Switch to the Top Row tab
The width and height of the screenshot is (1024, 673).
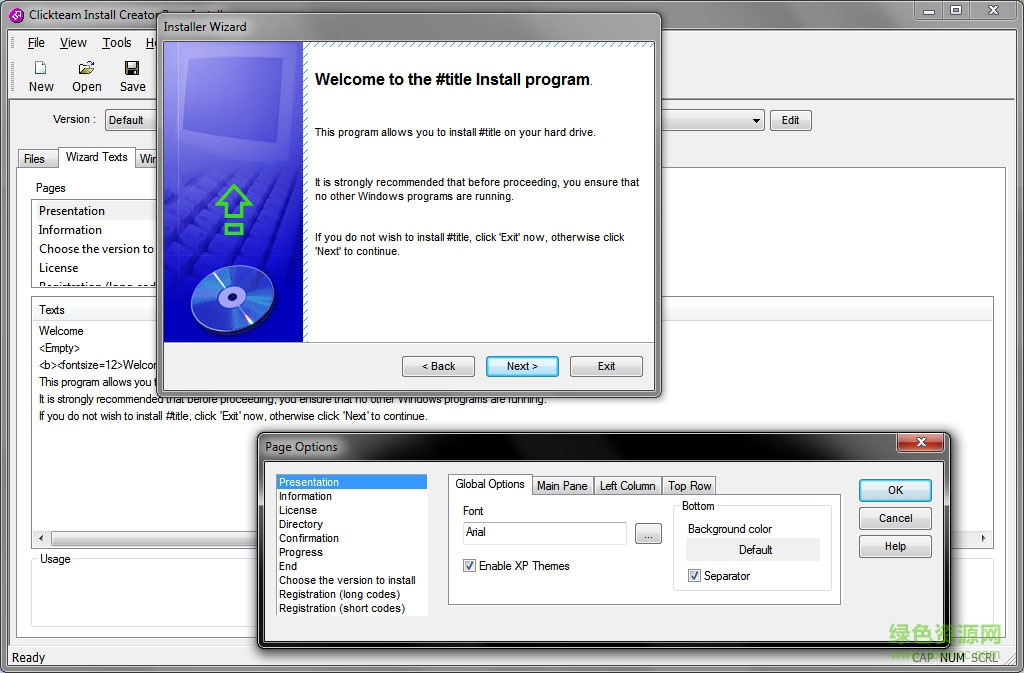point(690,486)
